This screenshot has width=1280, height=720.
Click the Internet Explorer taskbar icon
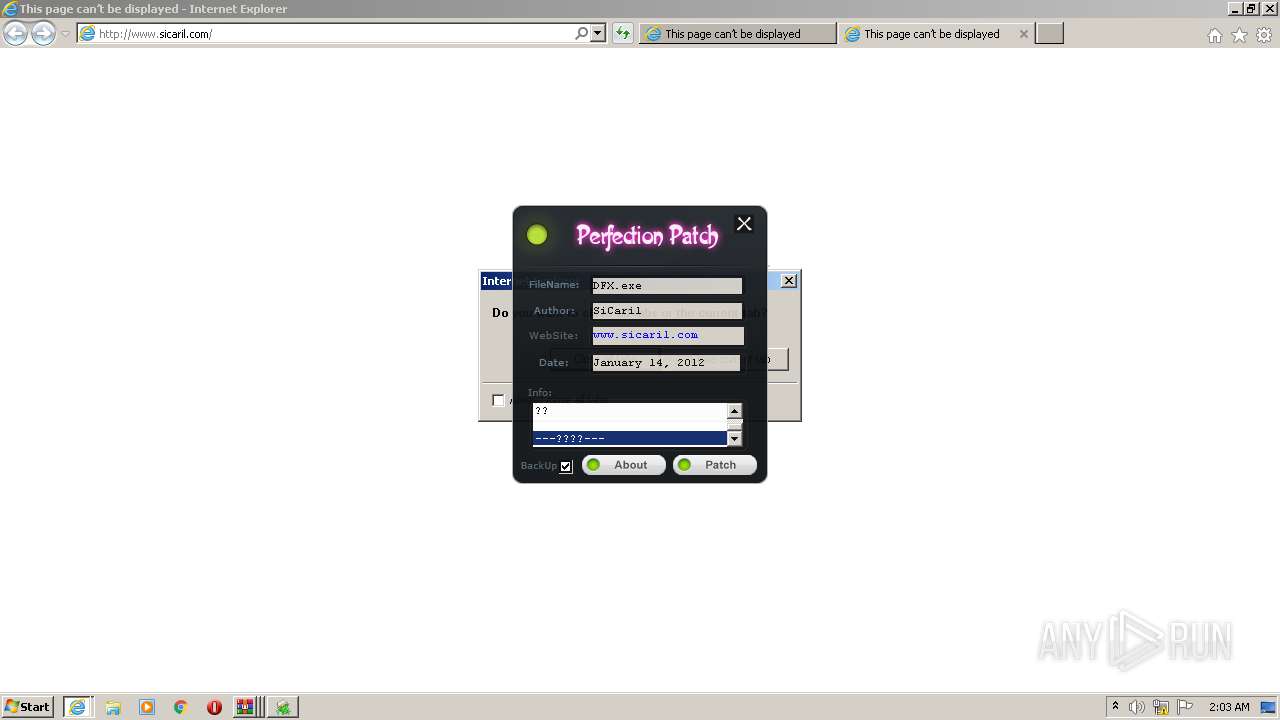[x=77, y=707]
